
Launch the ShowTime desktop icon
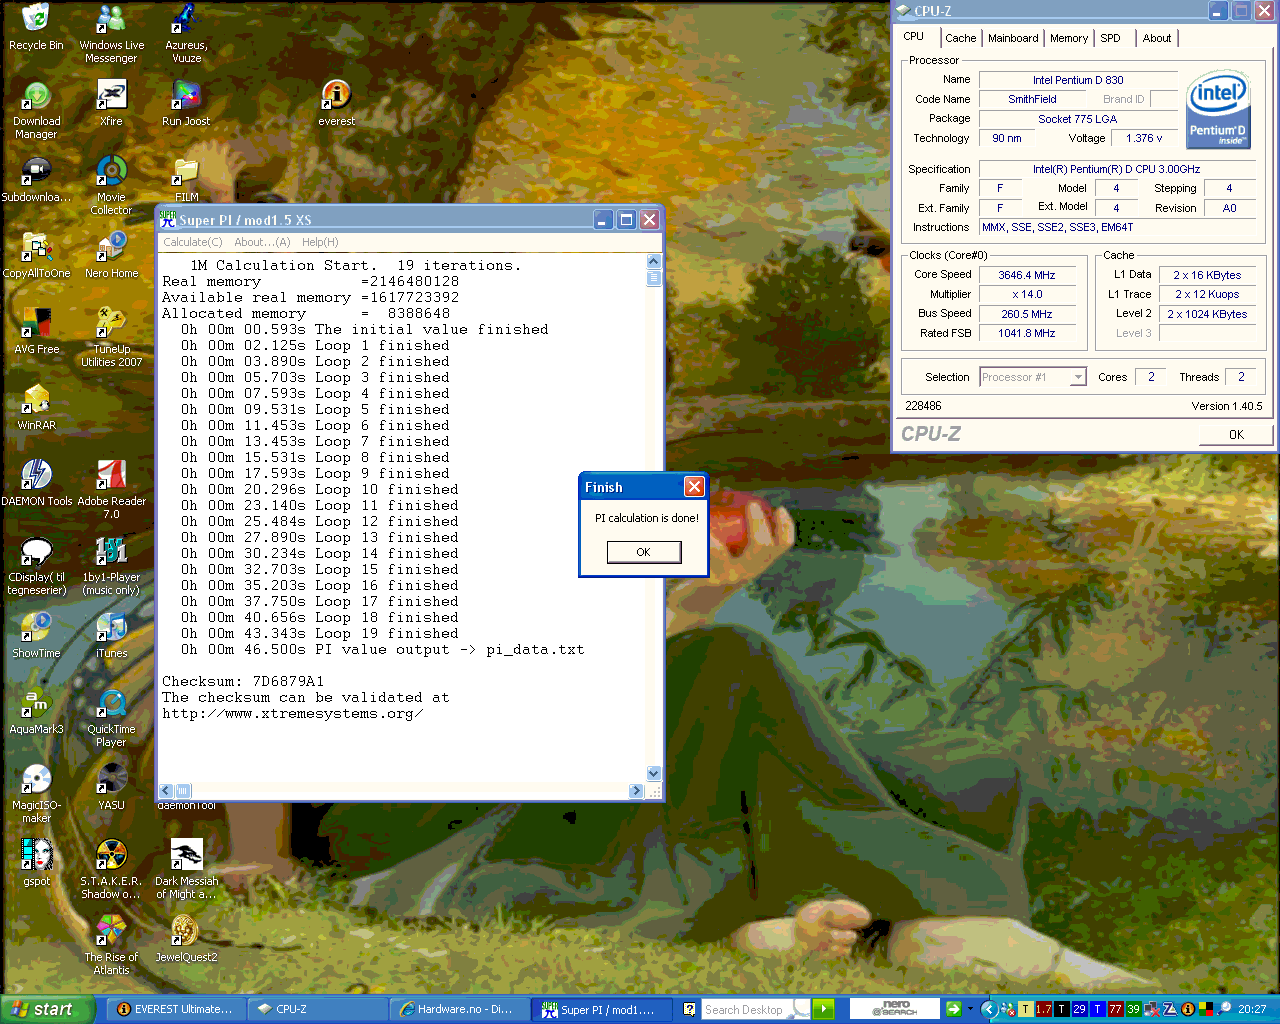click(36, 635)
